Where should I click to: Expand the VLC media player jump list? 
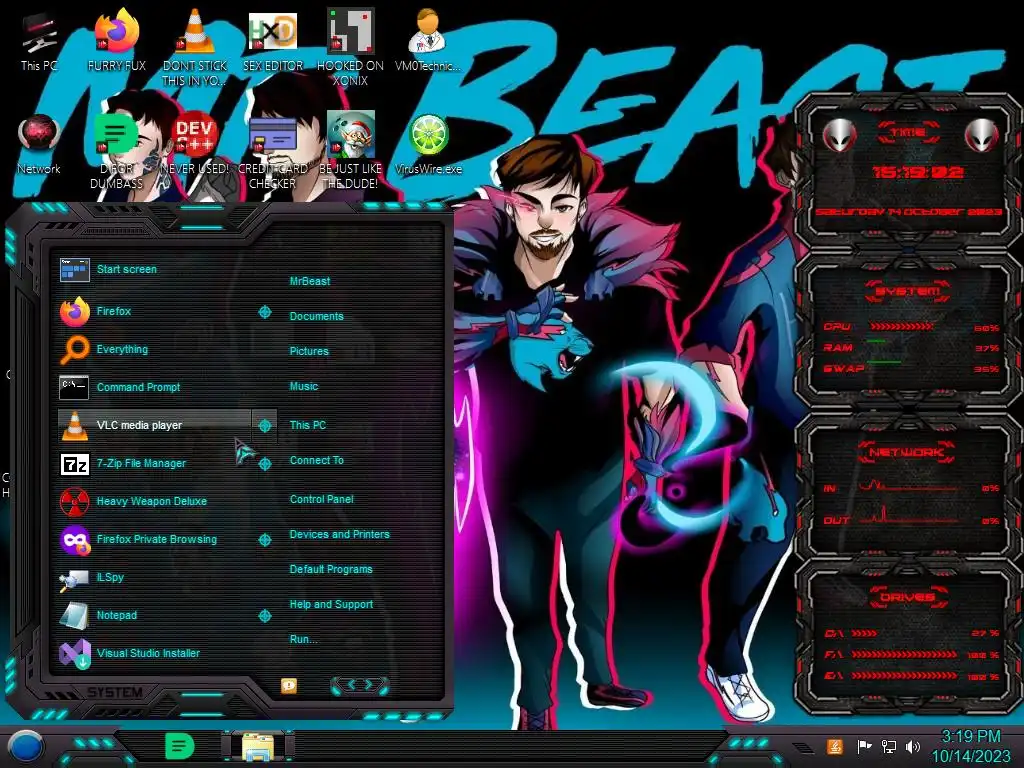[264, 426]
